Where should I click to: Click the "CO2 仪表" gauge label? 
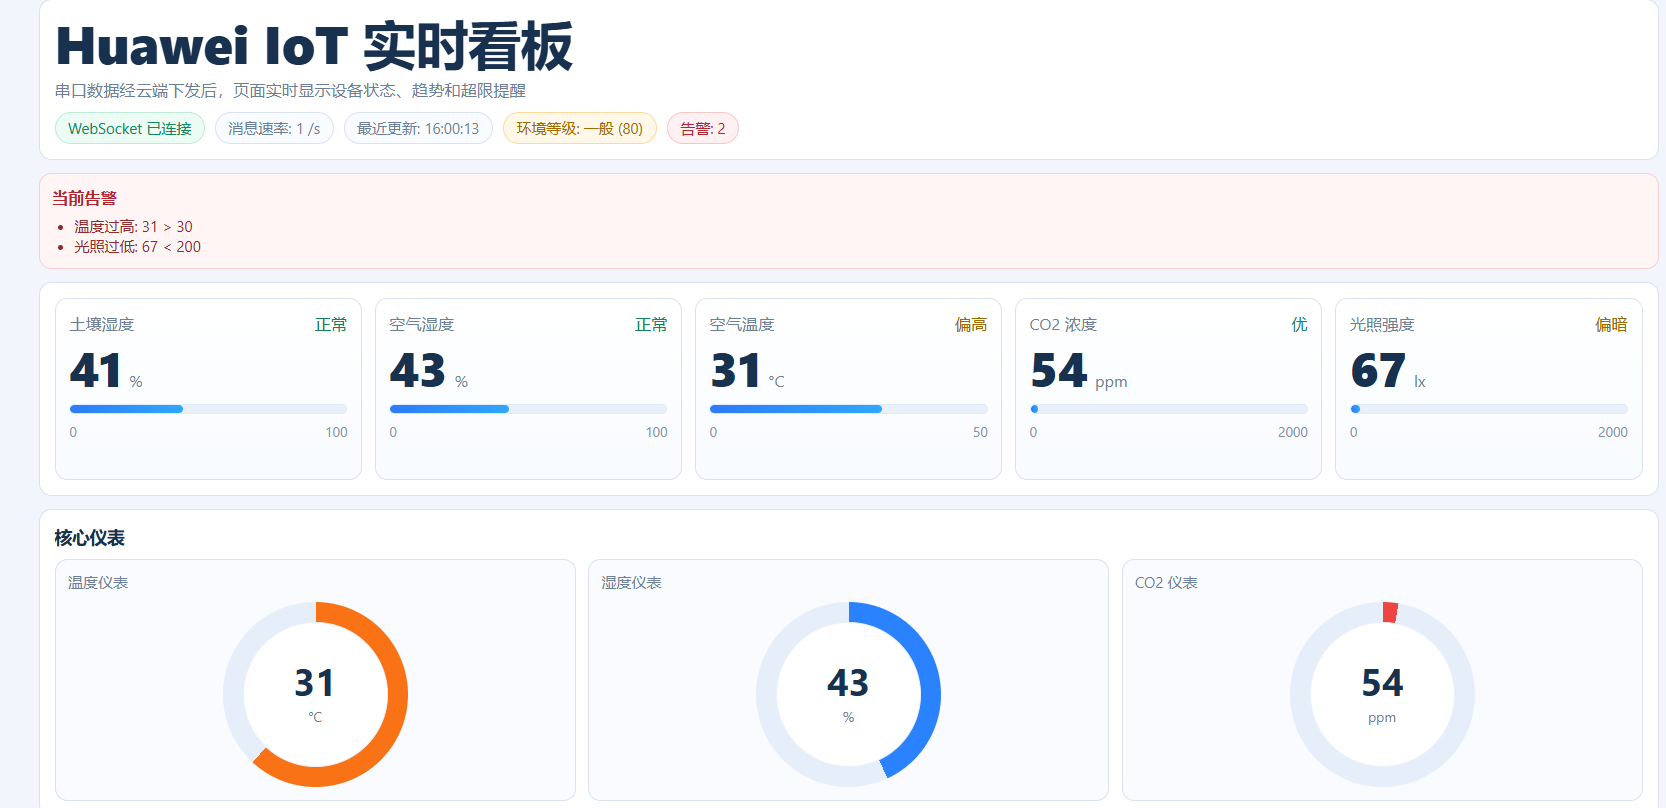pos(1166,583)
